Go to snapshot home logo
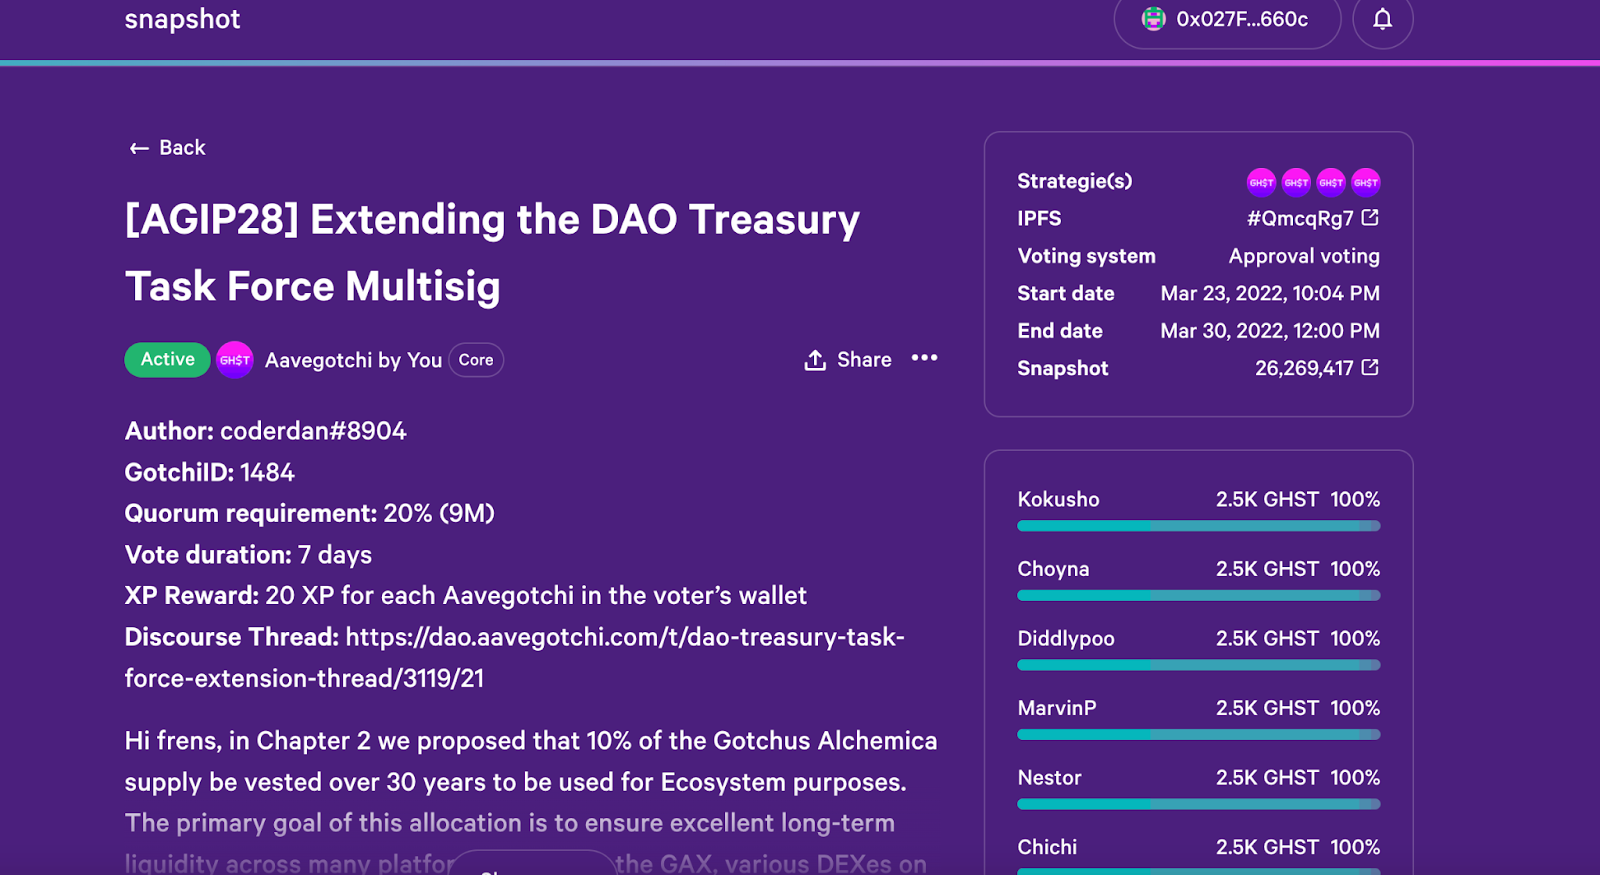This screenshot has height=875, width=1600. (x=182, y=19)
